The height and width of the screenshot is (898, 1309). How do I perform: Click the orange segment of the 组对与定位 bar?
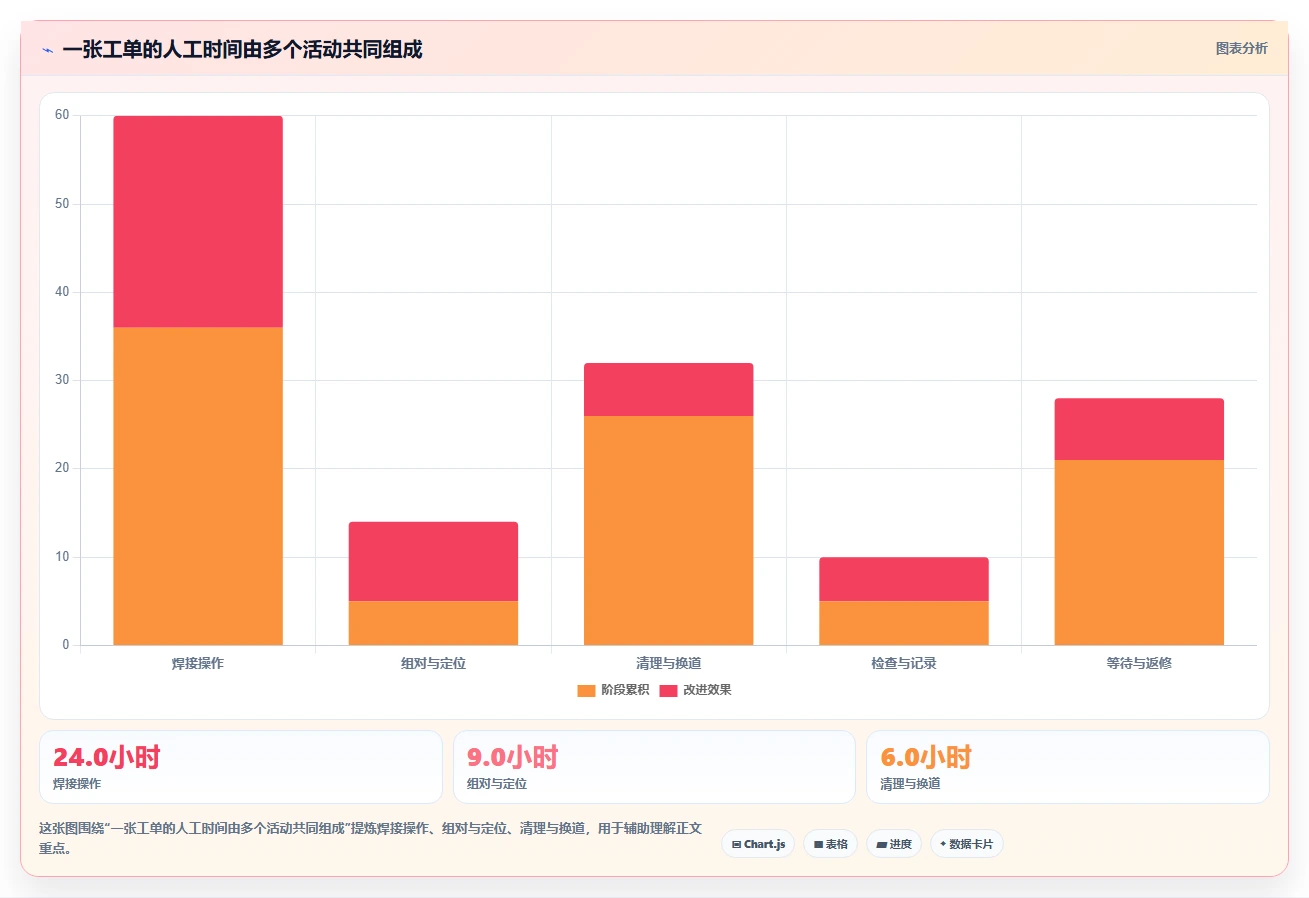tap(433, 623)
